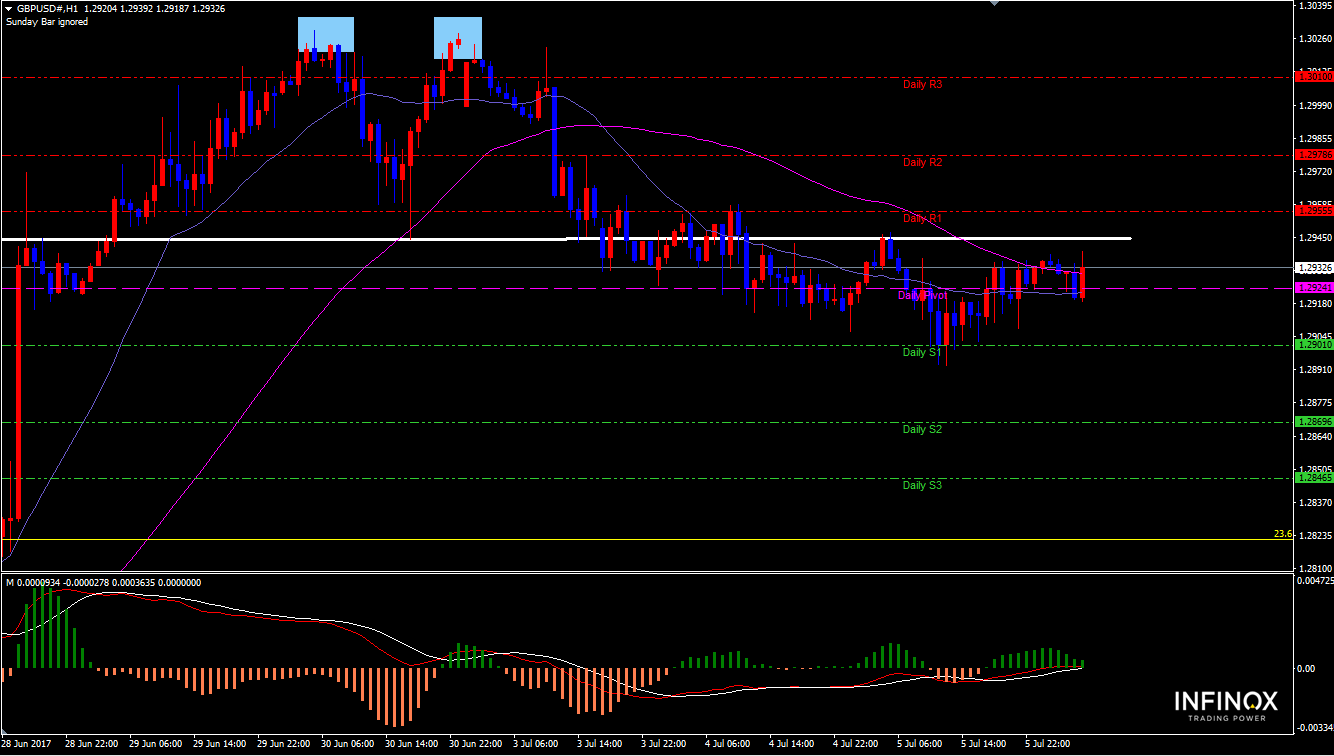Click the MACD indicator values text
Image resolution: width=1334 pixels, height=756 pixels.
[103, 582]
